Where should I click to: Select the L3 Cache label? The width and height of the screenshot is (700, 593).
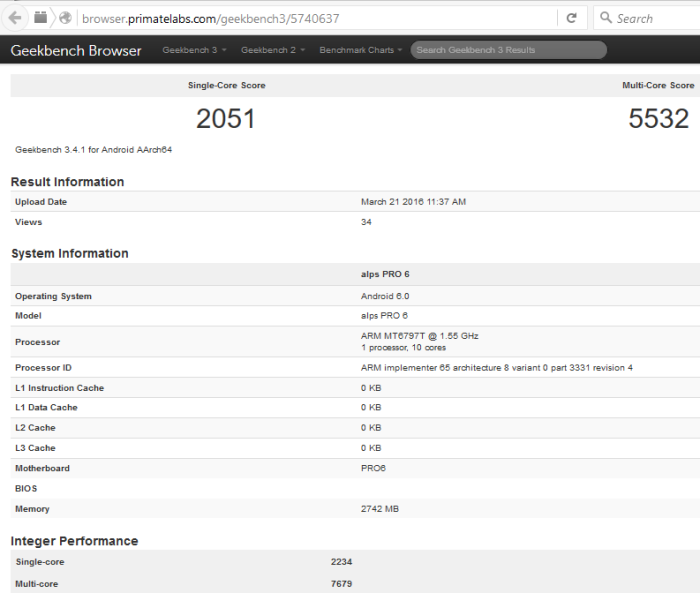tap(35, 448)
